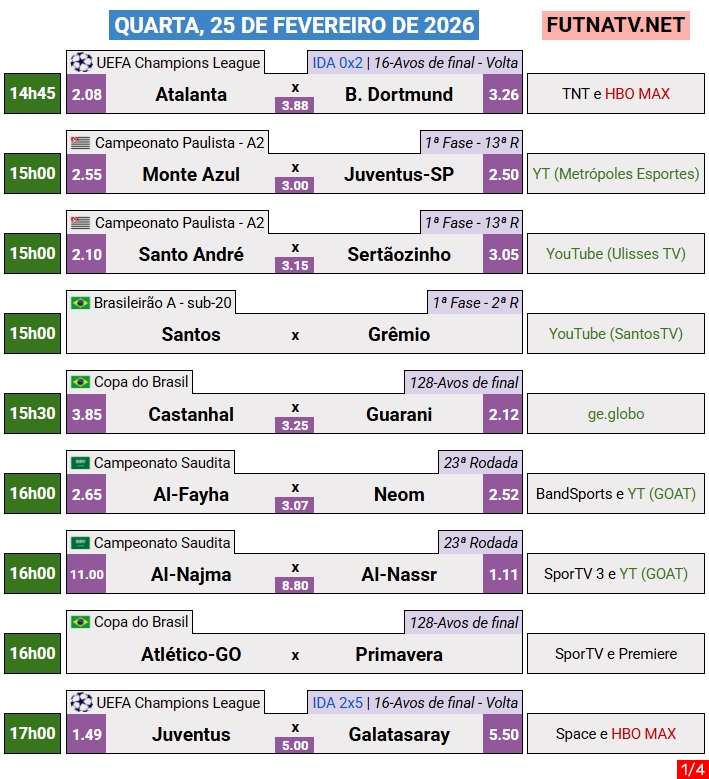Select the 5.50 Galatasaray away odds
This screenshot has height=779, width=709.
click(x=503, y=734)
